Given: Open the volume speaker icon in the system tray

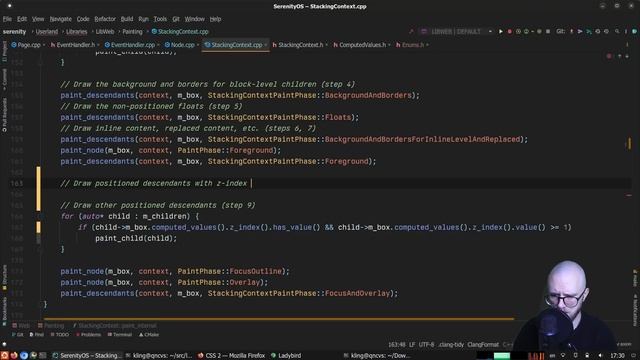Looking at the screenshot, I should click(600, 356).
